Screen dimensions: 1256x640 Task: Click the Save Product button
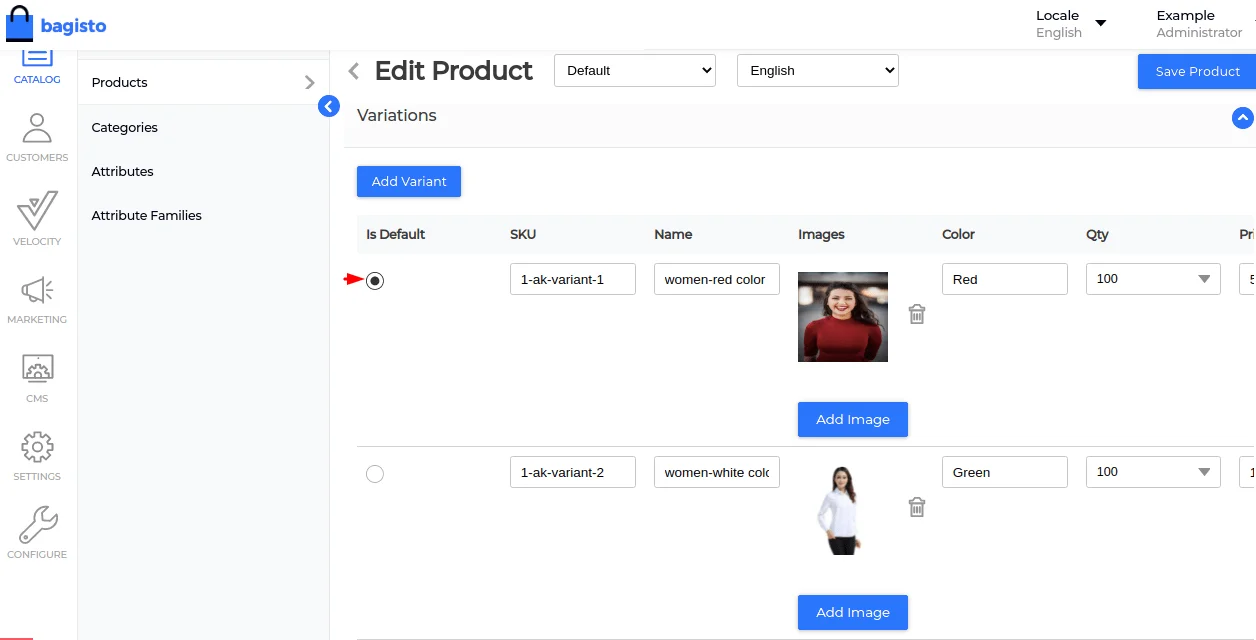[1197, 71]
